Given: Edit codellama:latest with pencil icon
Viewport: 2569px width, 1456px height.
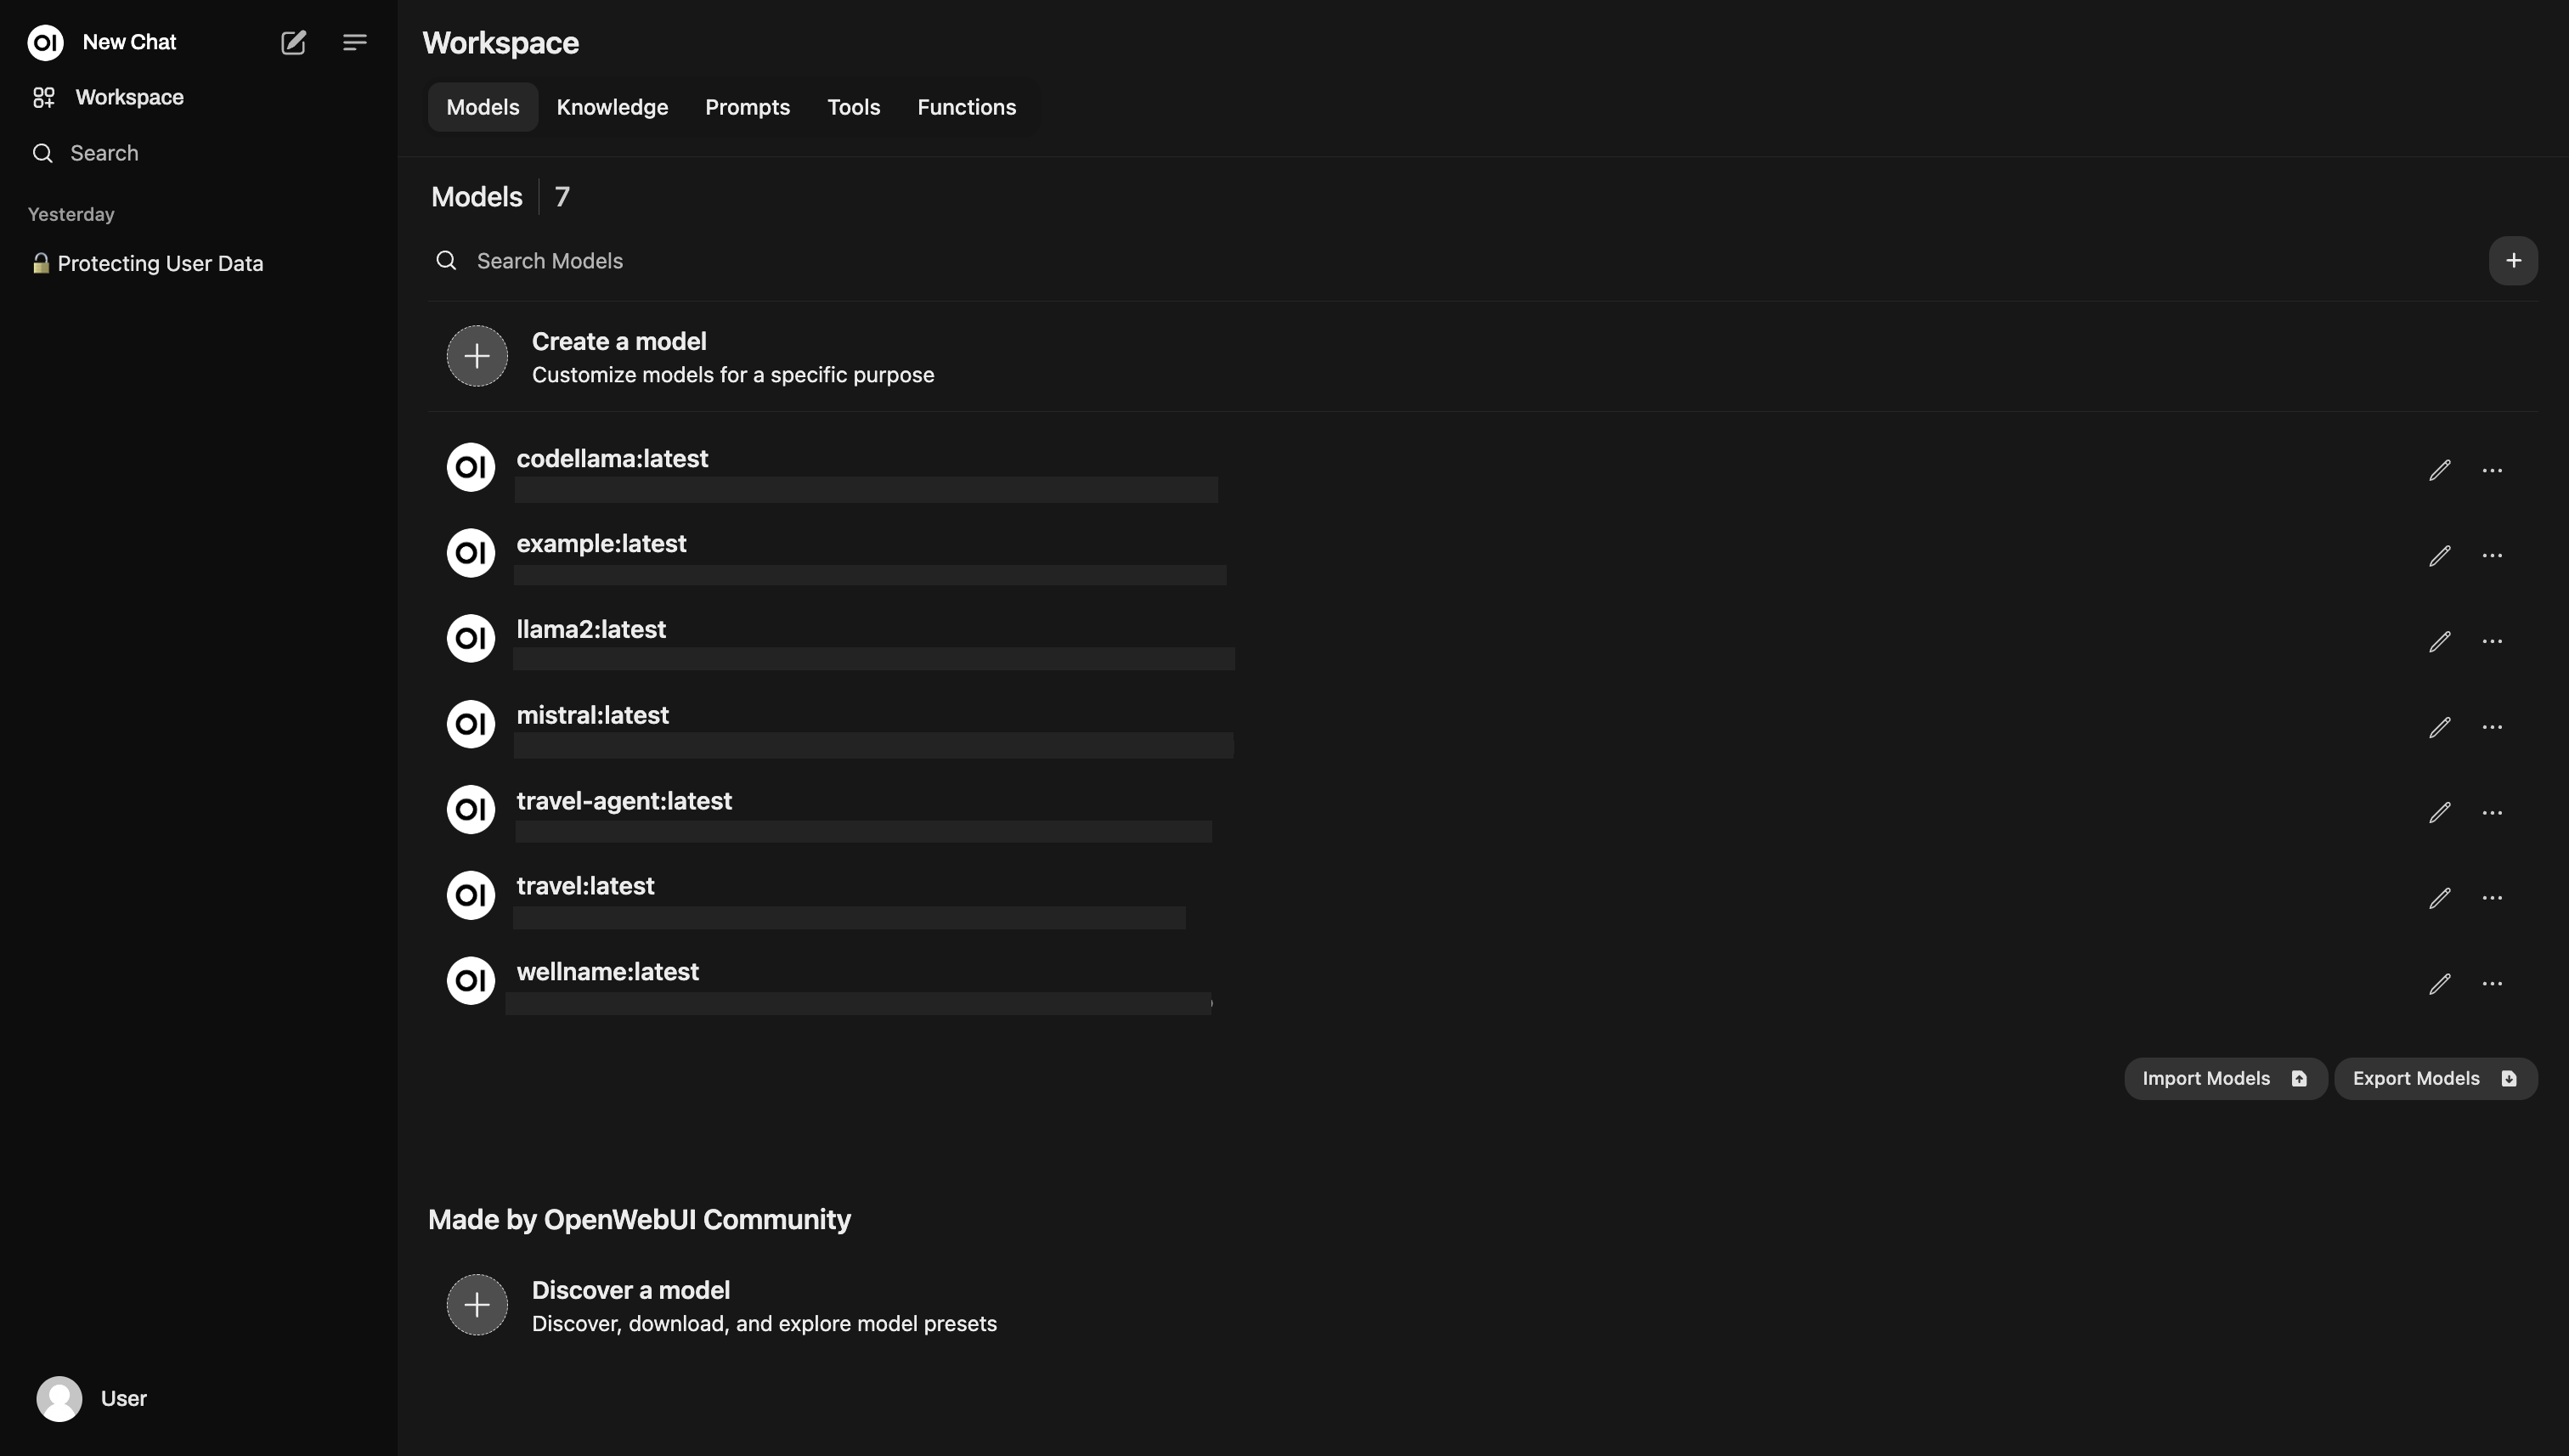Looking at the screenshot, I should coord(2440,470).
